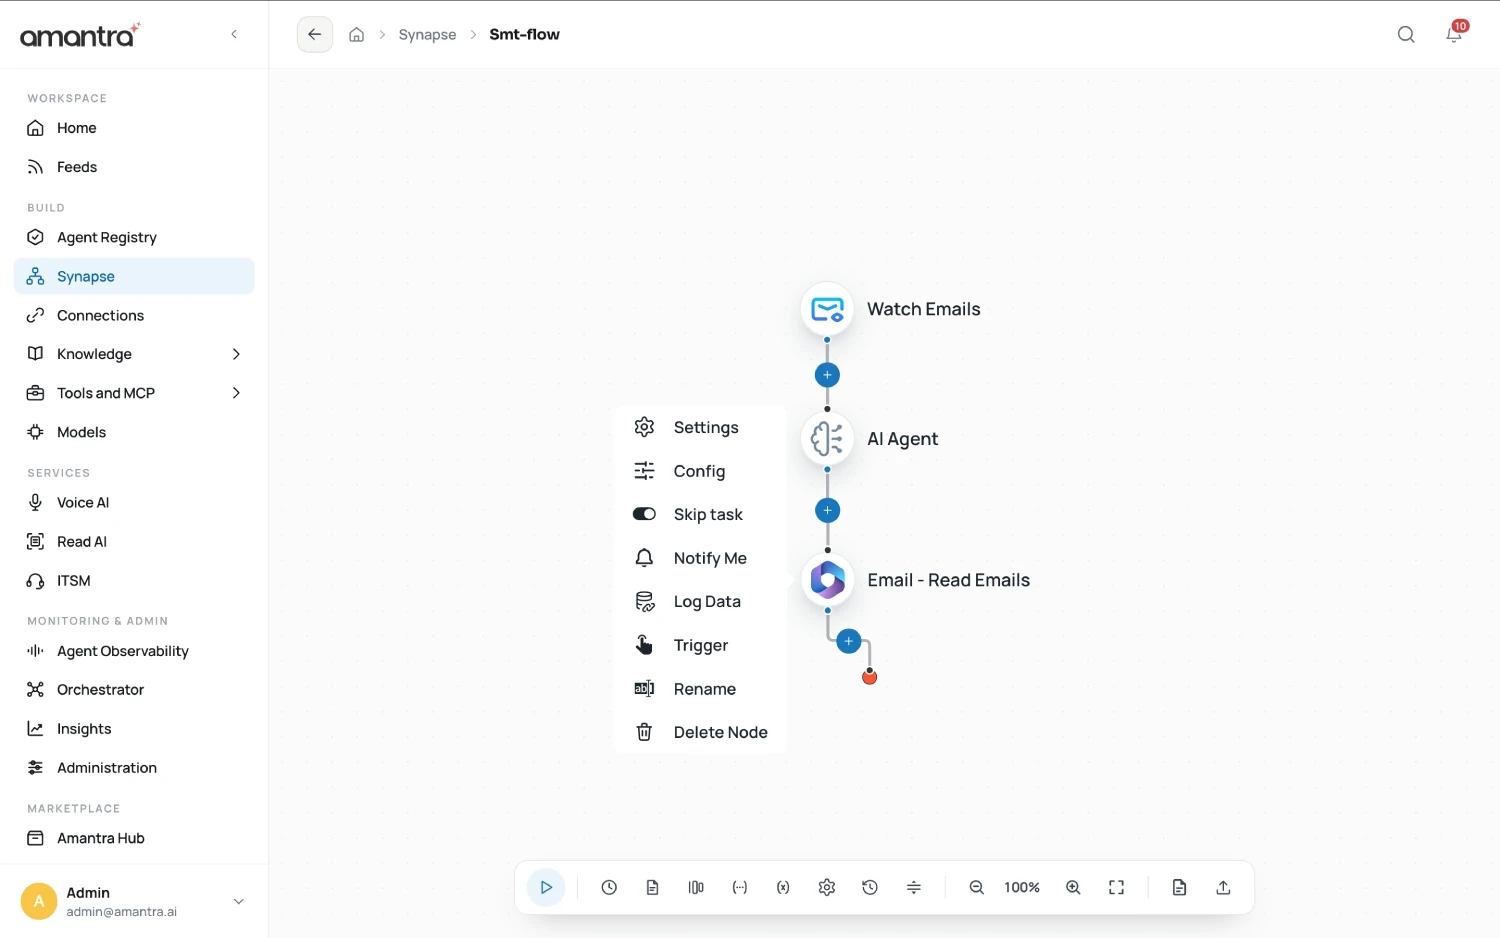This screenshot has width=1500, height=938.
Task: Click the export upload-arrow icon
Action: (x=1223, y=887)
